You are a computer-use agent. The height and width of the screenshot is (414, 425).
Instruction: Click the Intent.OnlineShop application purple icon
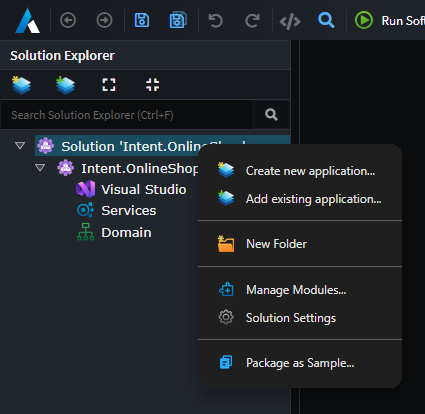[x=66, y=168]
